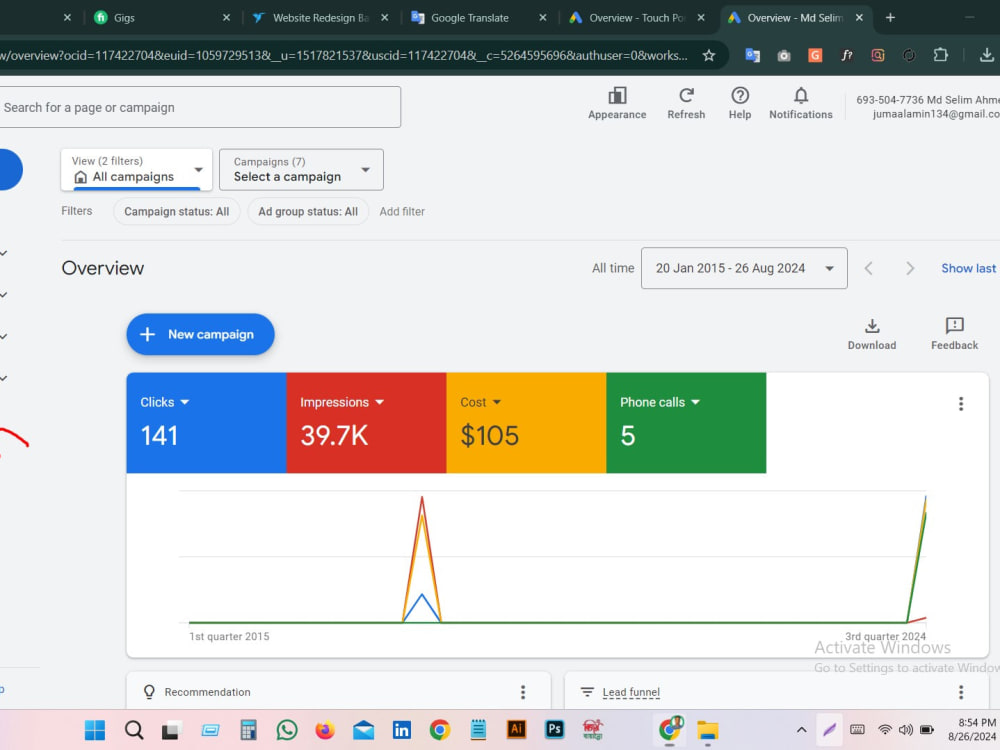Screen dimensions: 1000x750
Task: Focus the Search for a page or campaign field
Action: 199,107
